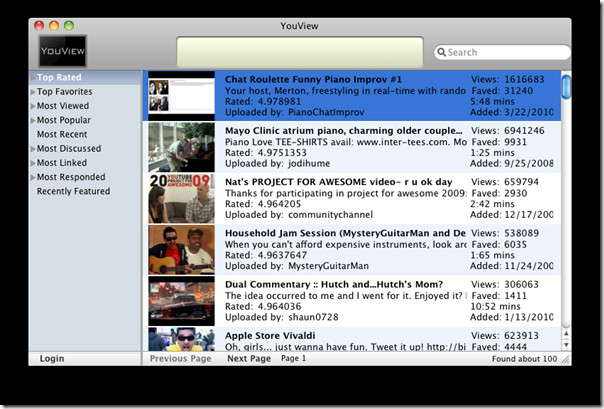Click the Login button

52,359
